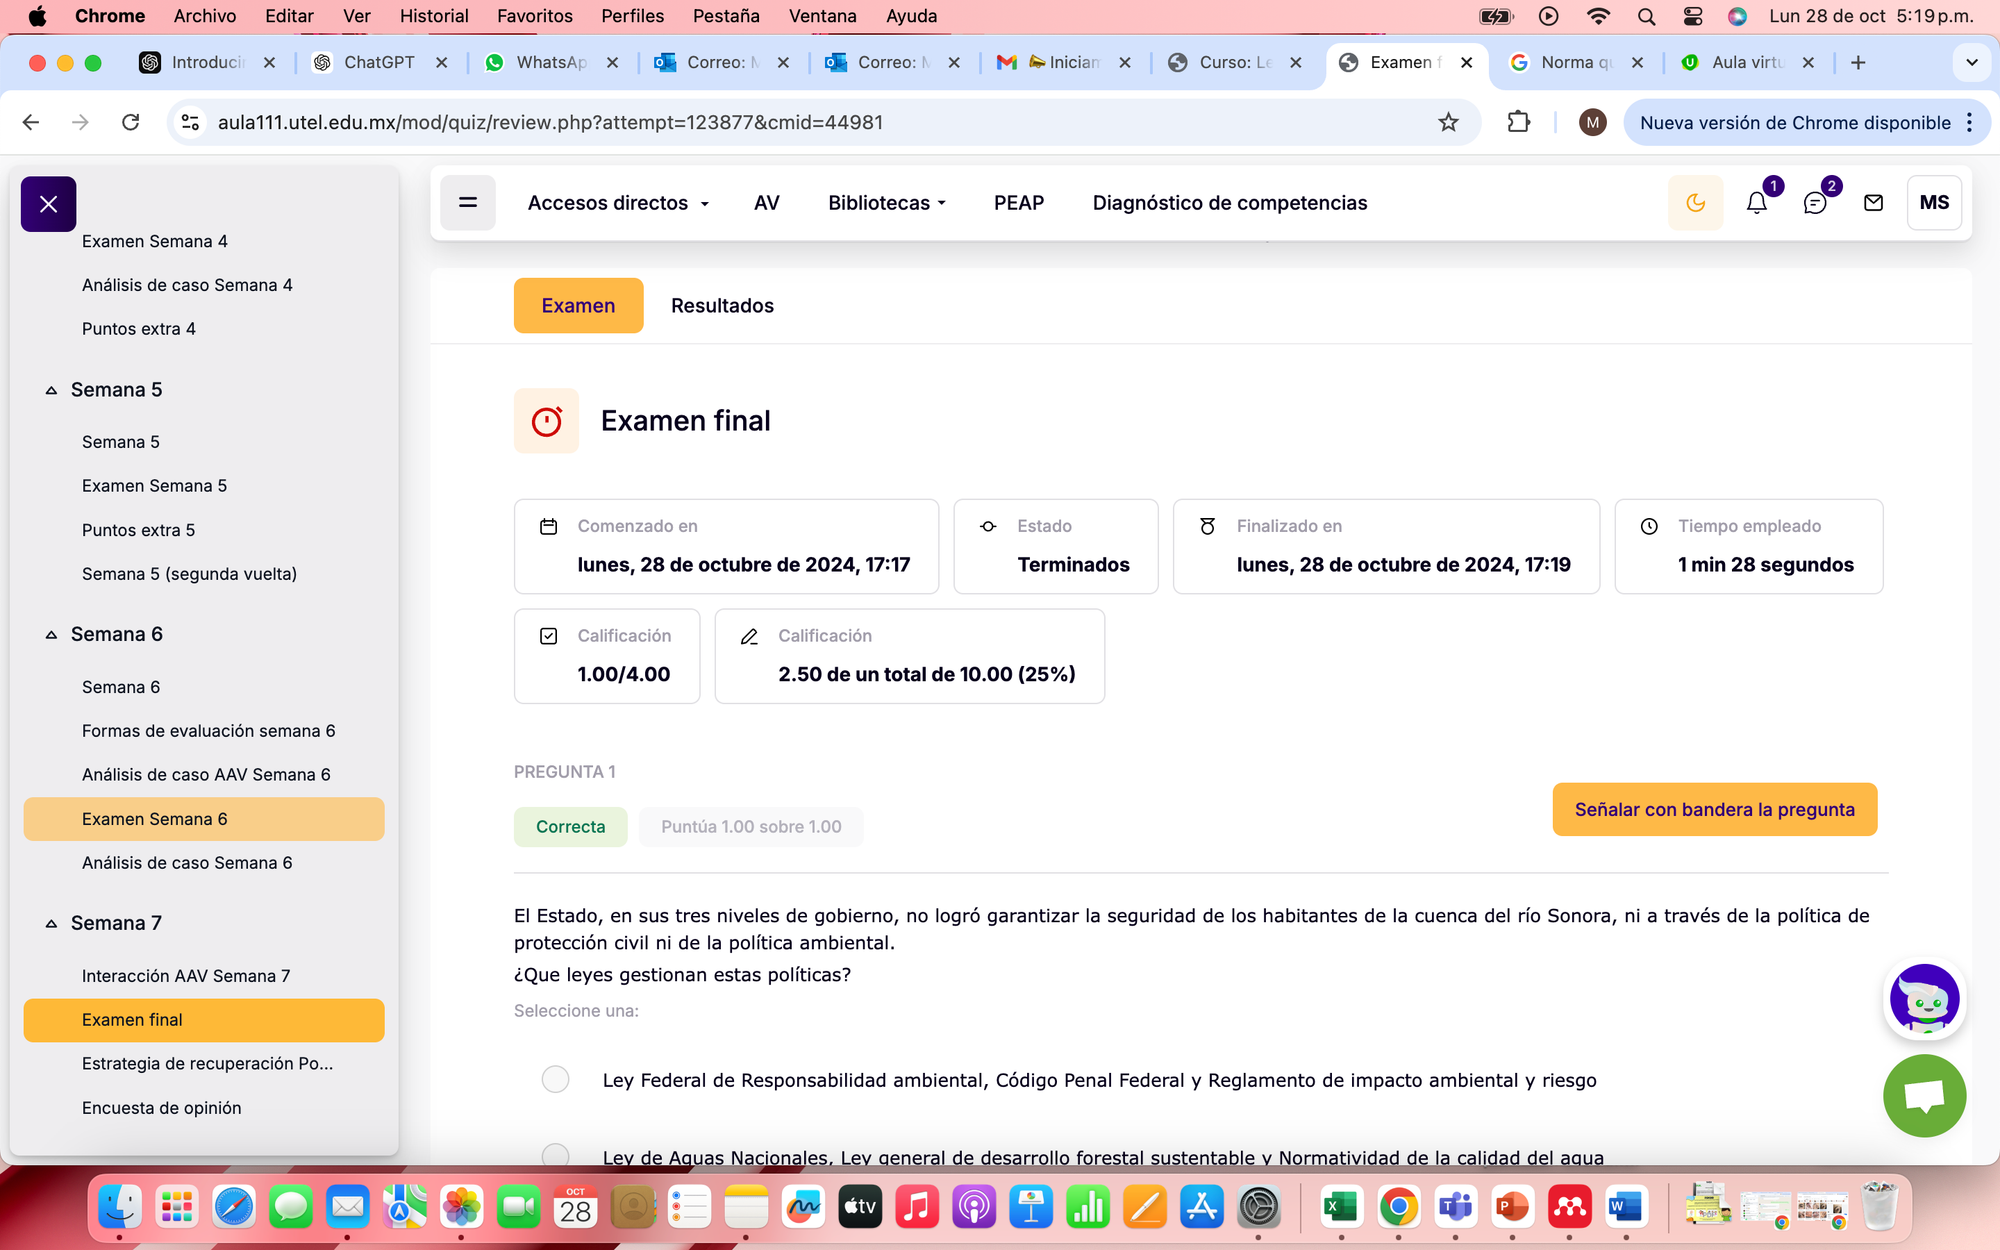Open the chat messages icon
This screenshot has height=1250, width=2000.
(x=1814, y=203)
